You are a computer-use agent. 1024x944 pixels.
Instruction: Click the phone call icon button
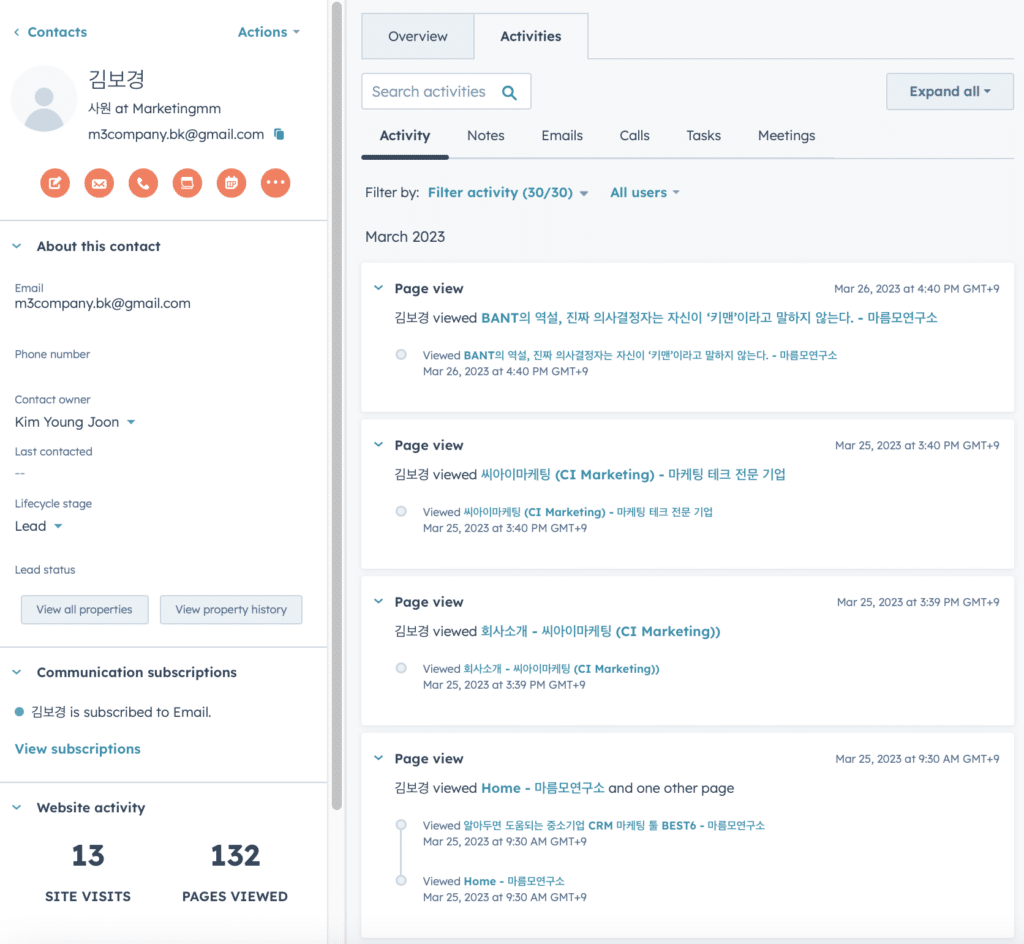143,183
